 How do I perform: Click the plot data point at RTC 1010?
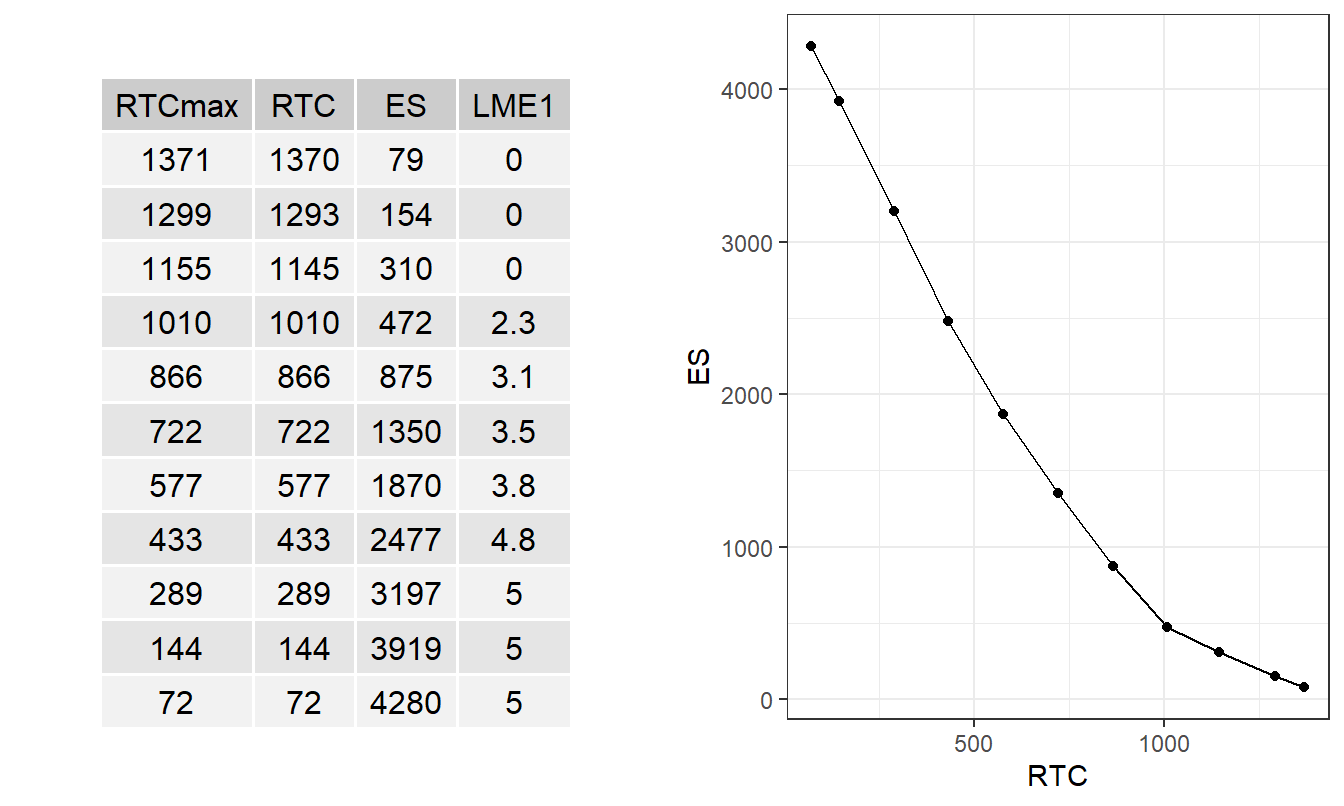point(1167,627)
